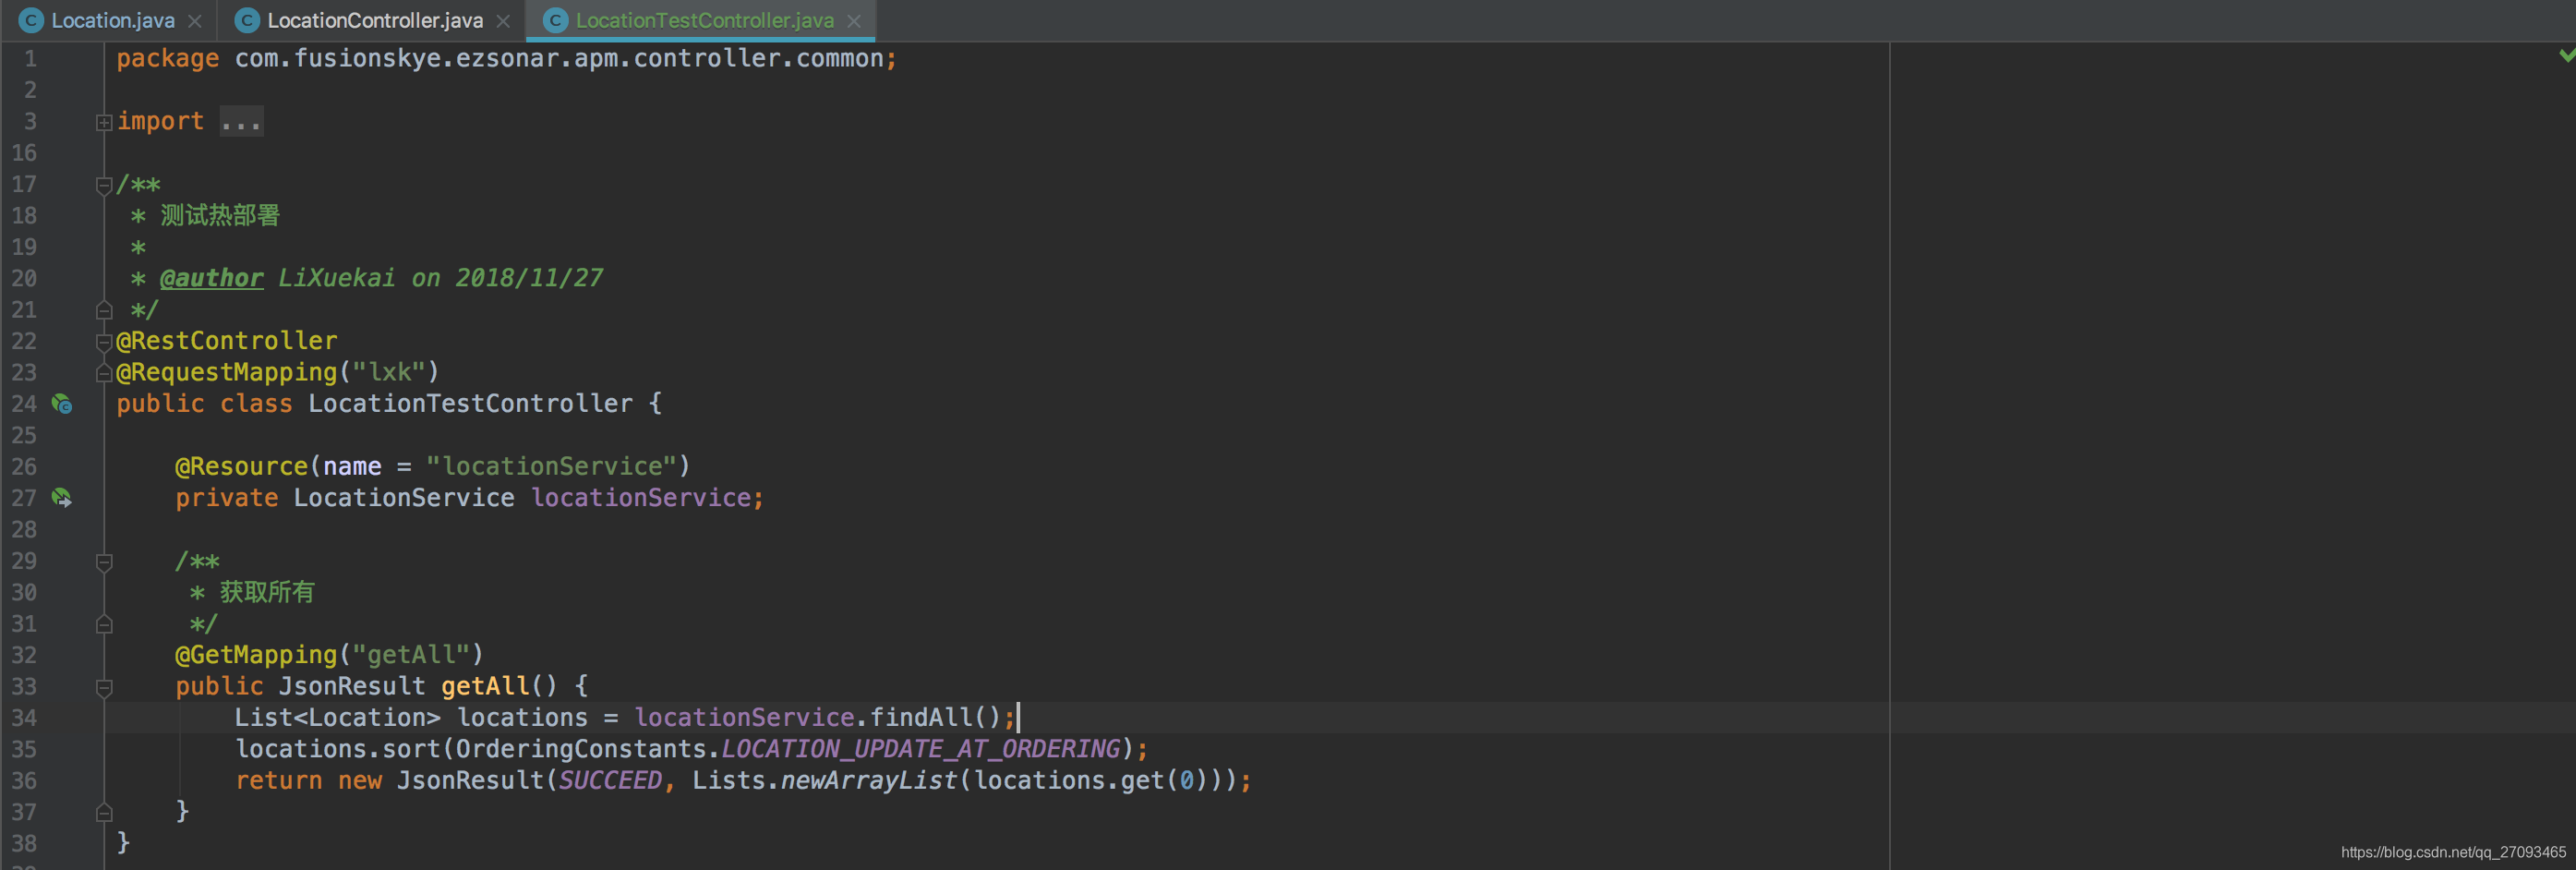Click the class icon on Location.java tab

(x=31, y=20)
